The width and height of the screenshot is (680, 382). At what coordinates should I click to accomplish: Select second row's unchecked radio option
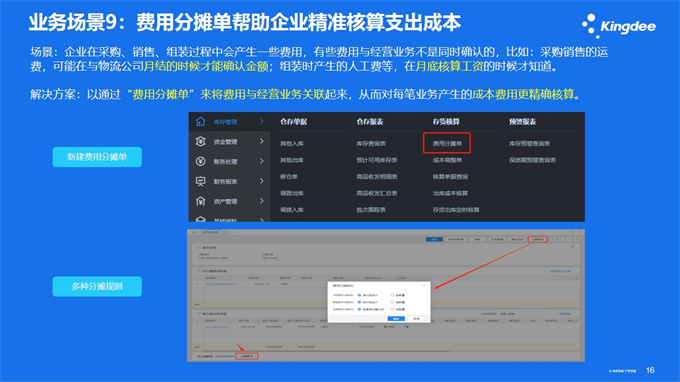tap(392, 302)
